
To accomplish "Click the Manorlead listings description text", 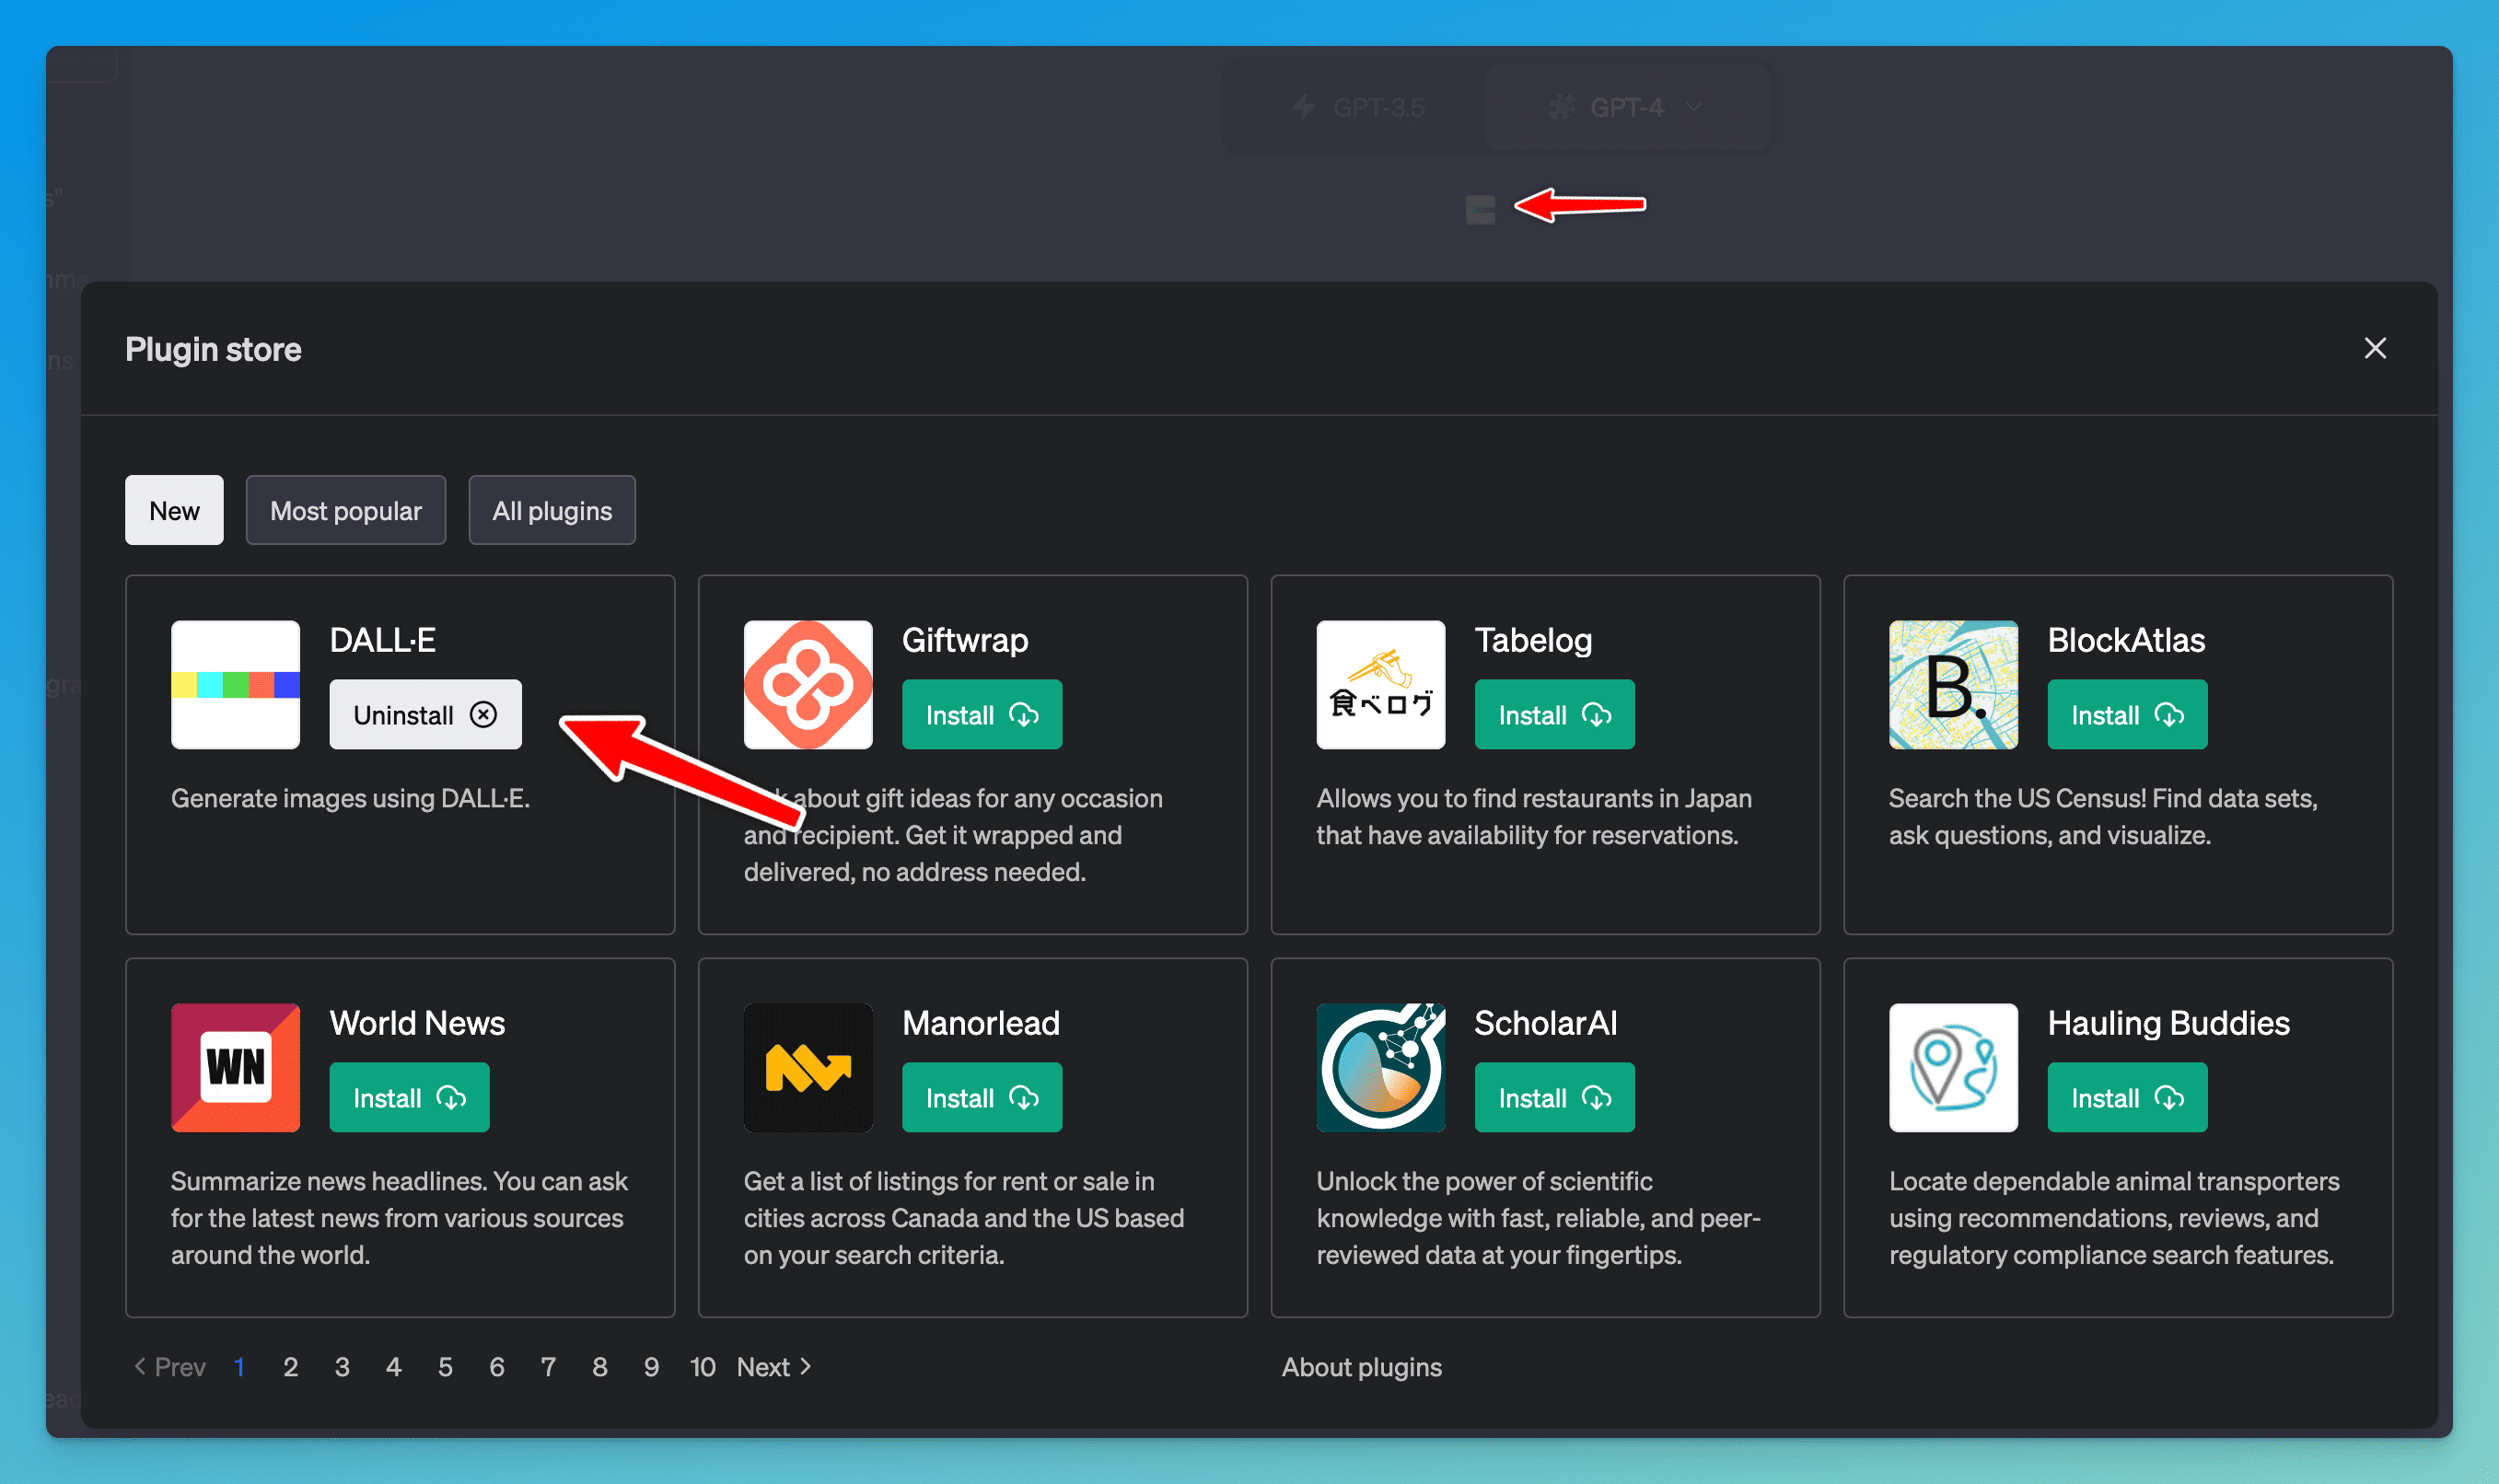I will 964,1218.
